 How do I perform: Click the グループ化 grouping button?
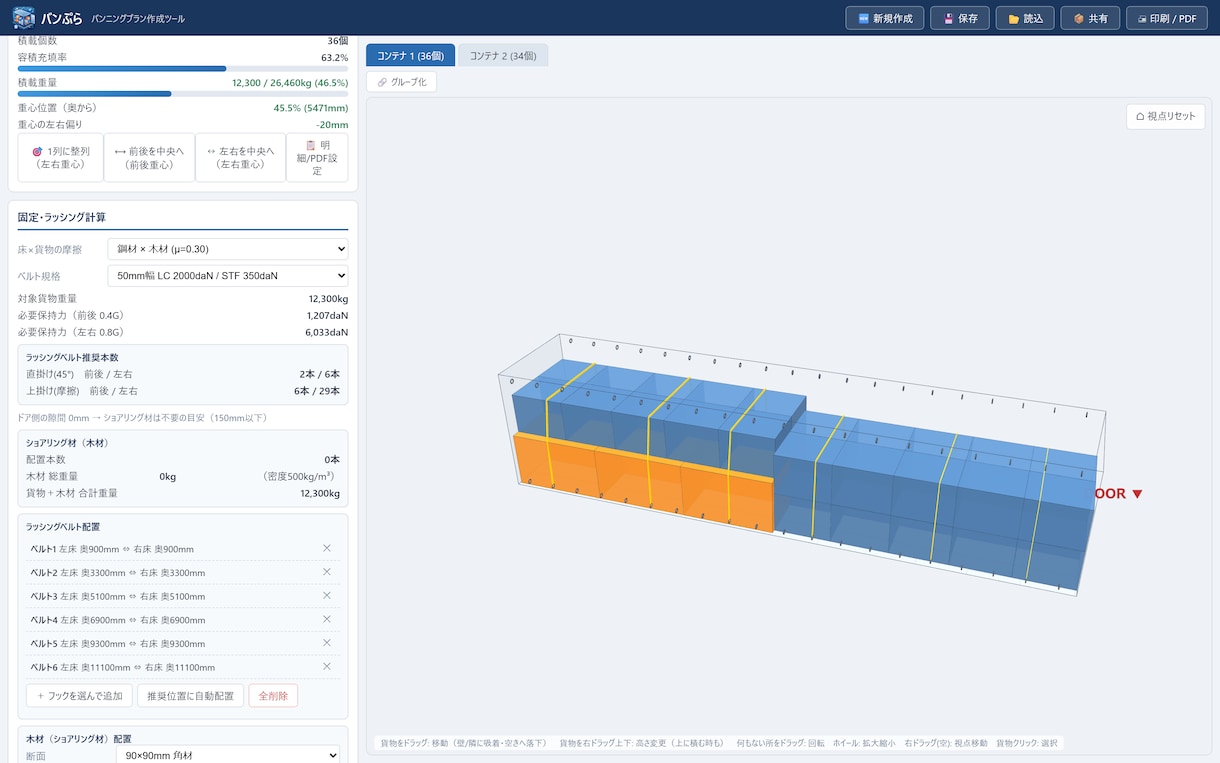pyautogui.click(x=401, y=82)
